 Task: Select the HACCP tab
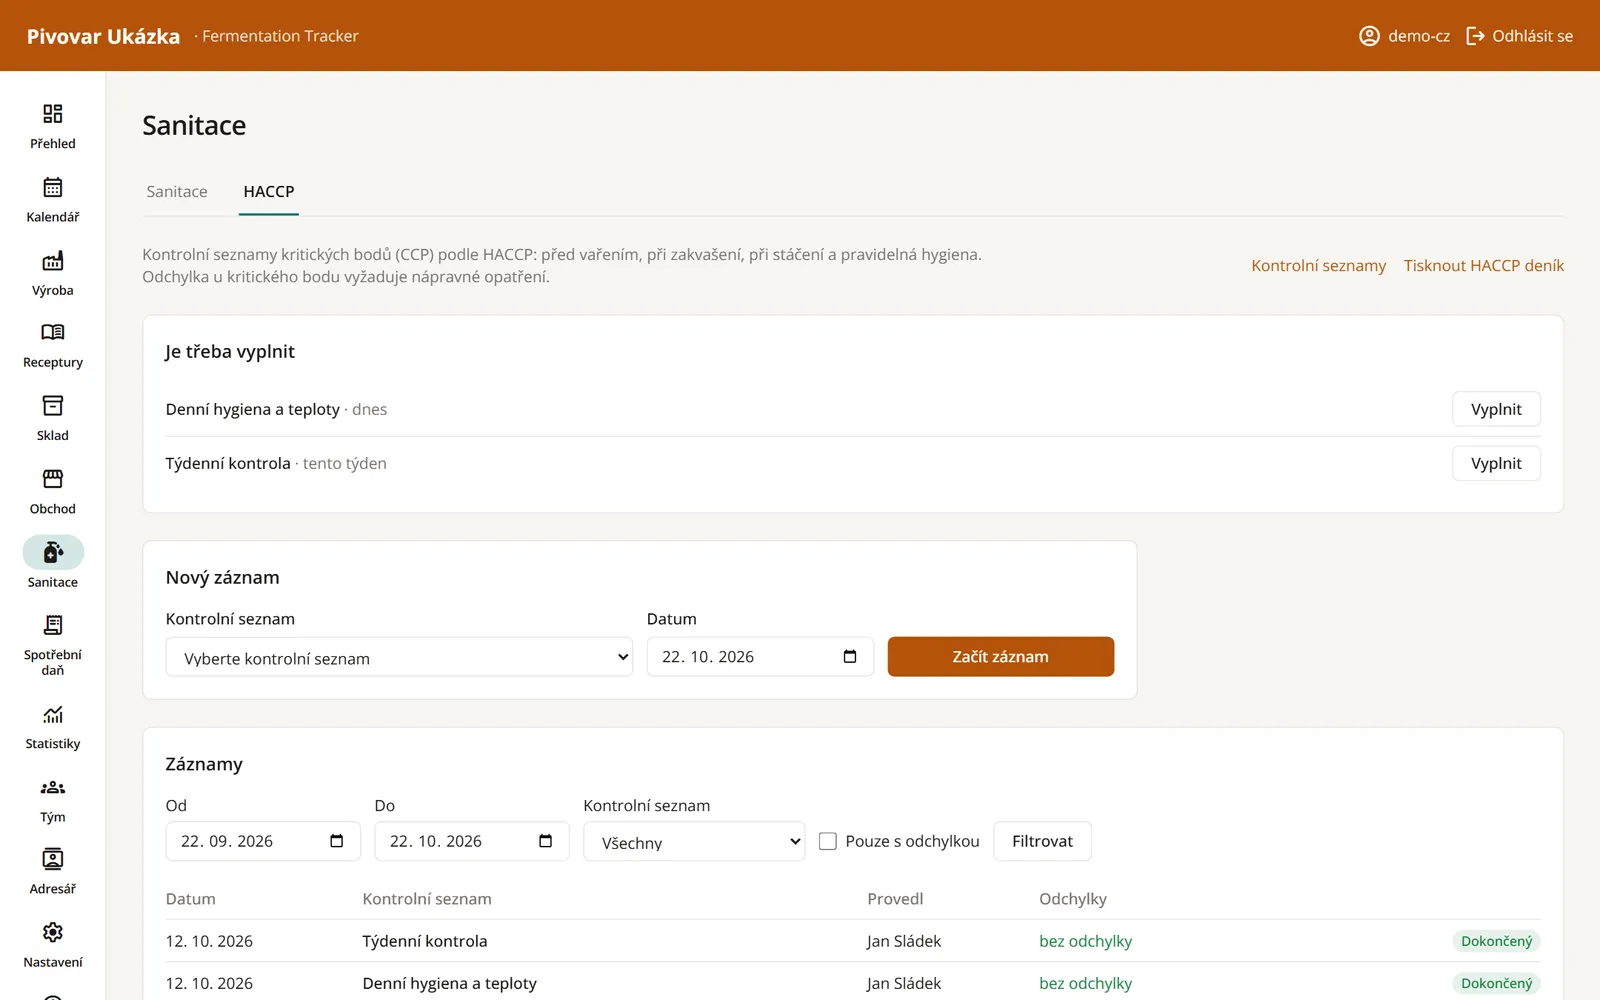[x=269, y=192]
